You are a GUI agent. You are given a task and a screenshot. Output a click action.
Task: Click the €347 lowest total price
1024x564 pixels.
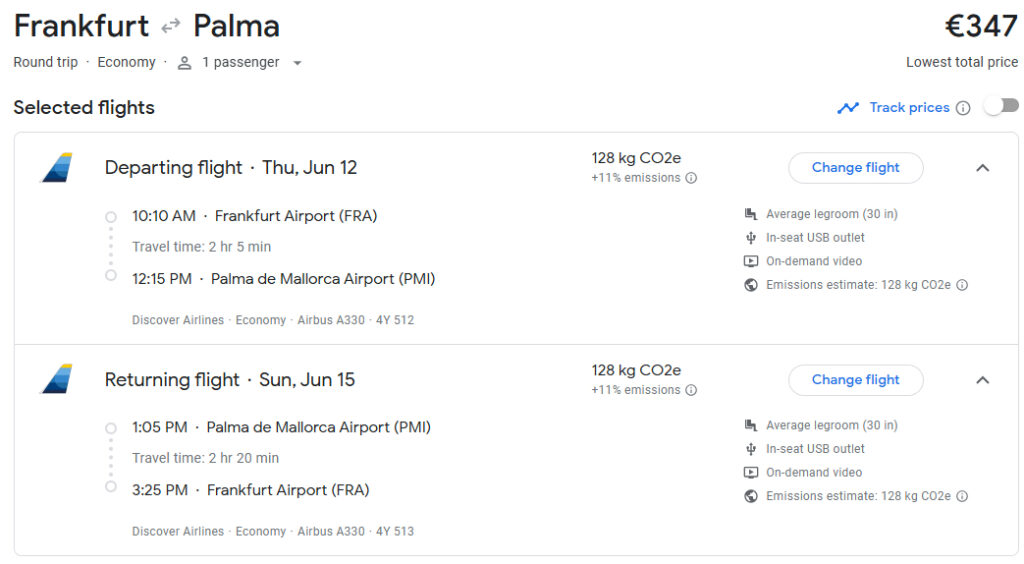pyautogui.click(x=980, y=26)
